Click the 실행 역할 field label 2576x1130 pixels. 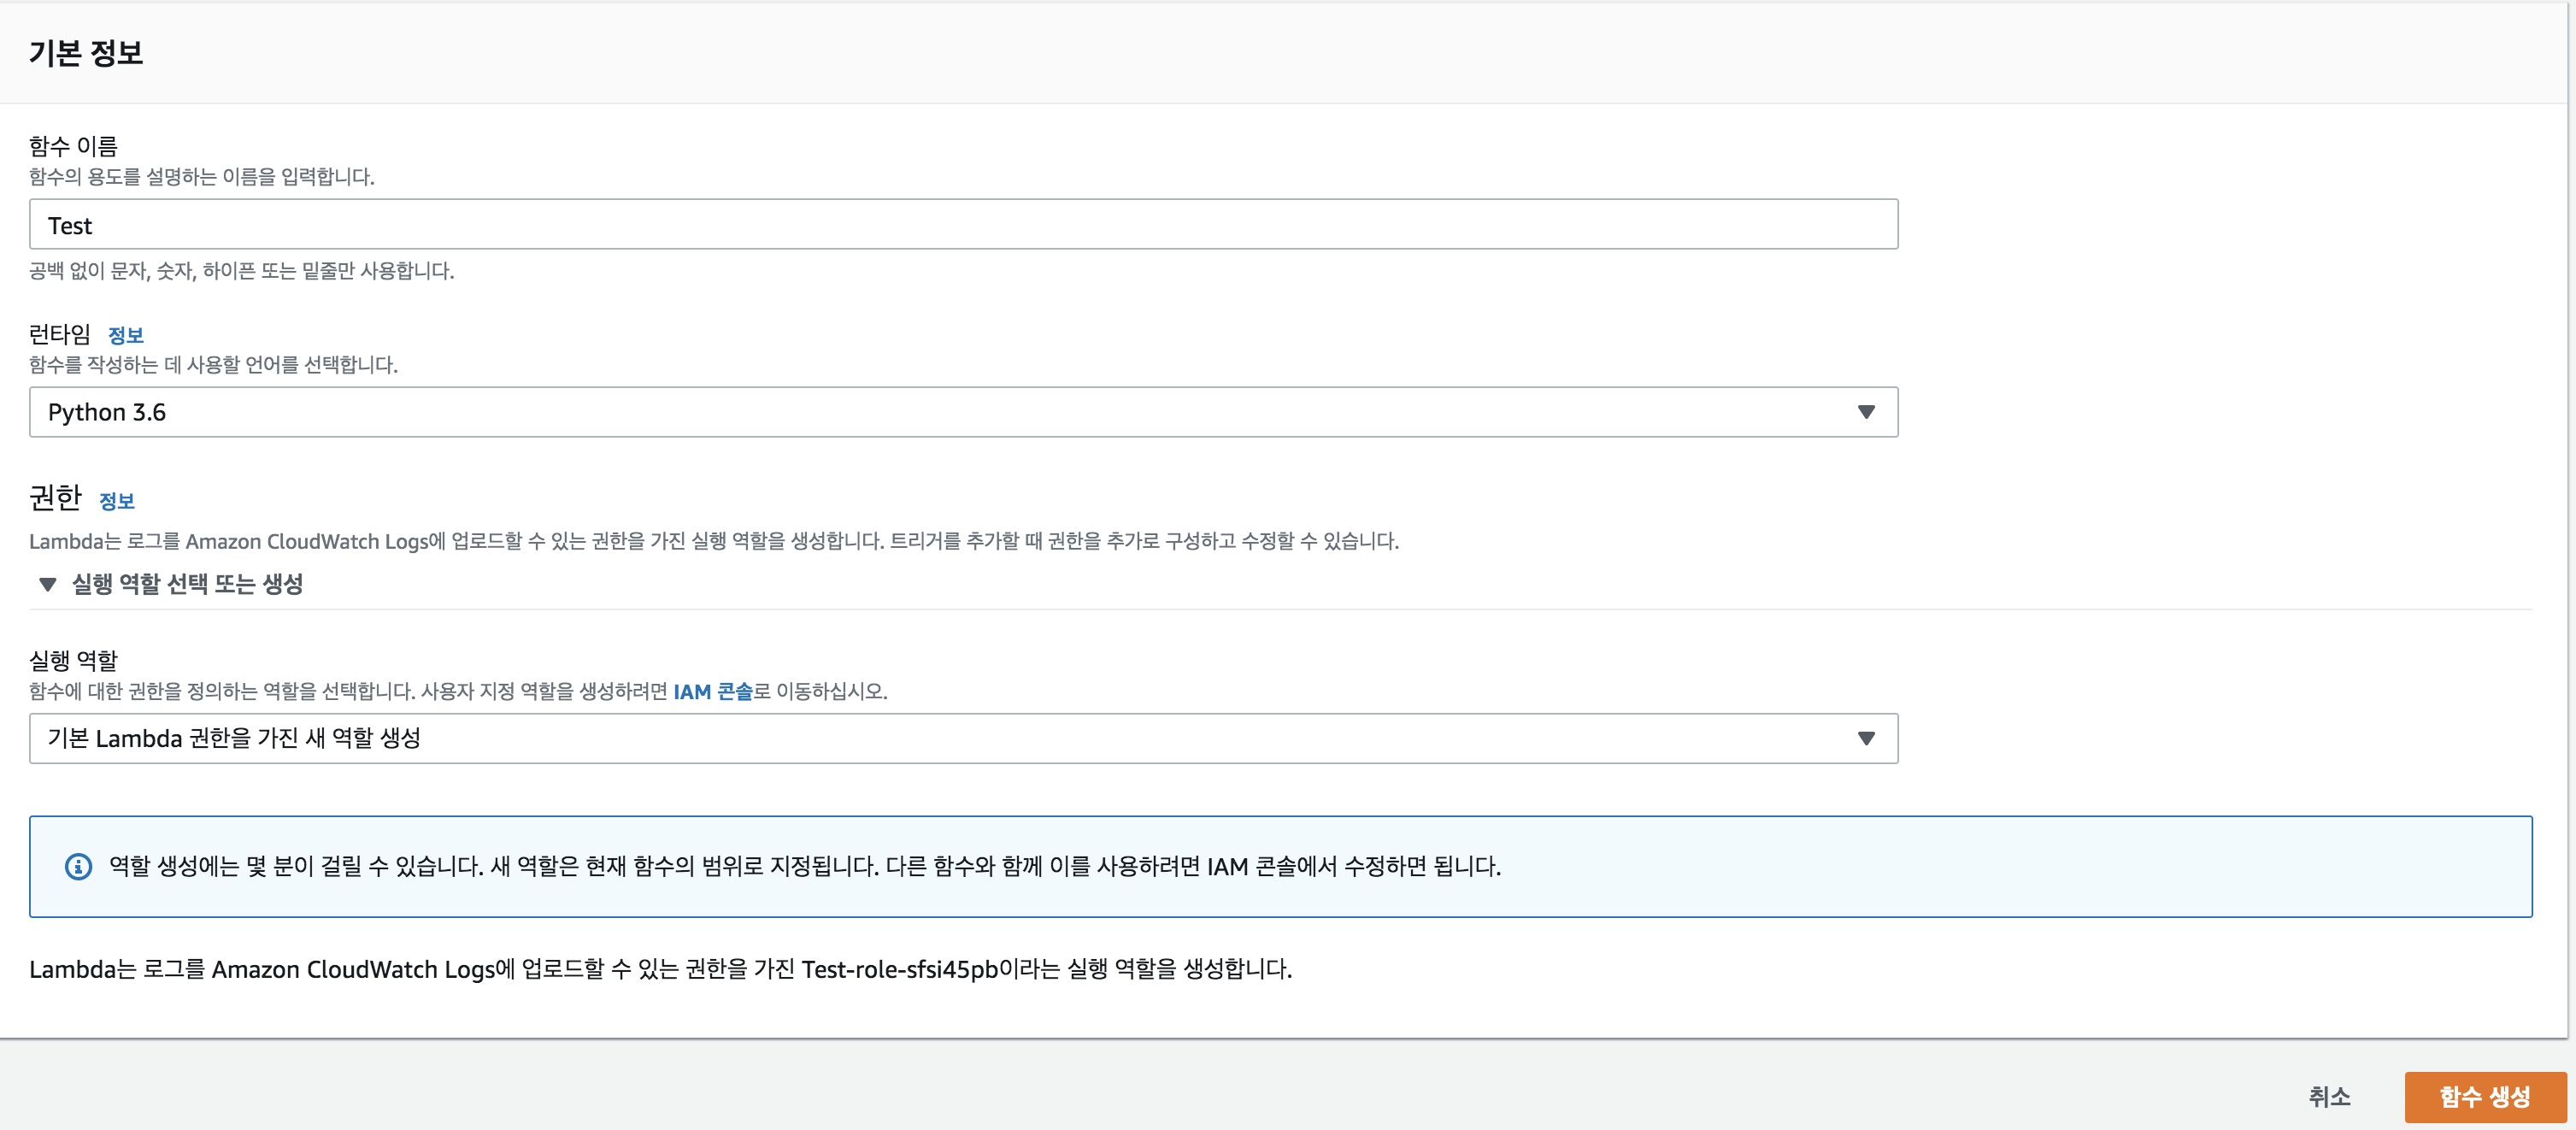(73, 660)
